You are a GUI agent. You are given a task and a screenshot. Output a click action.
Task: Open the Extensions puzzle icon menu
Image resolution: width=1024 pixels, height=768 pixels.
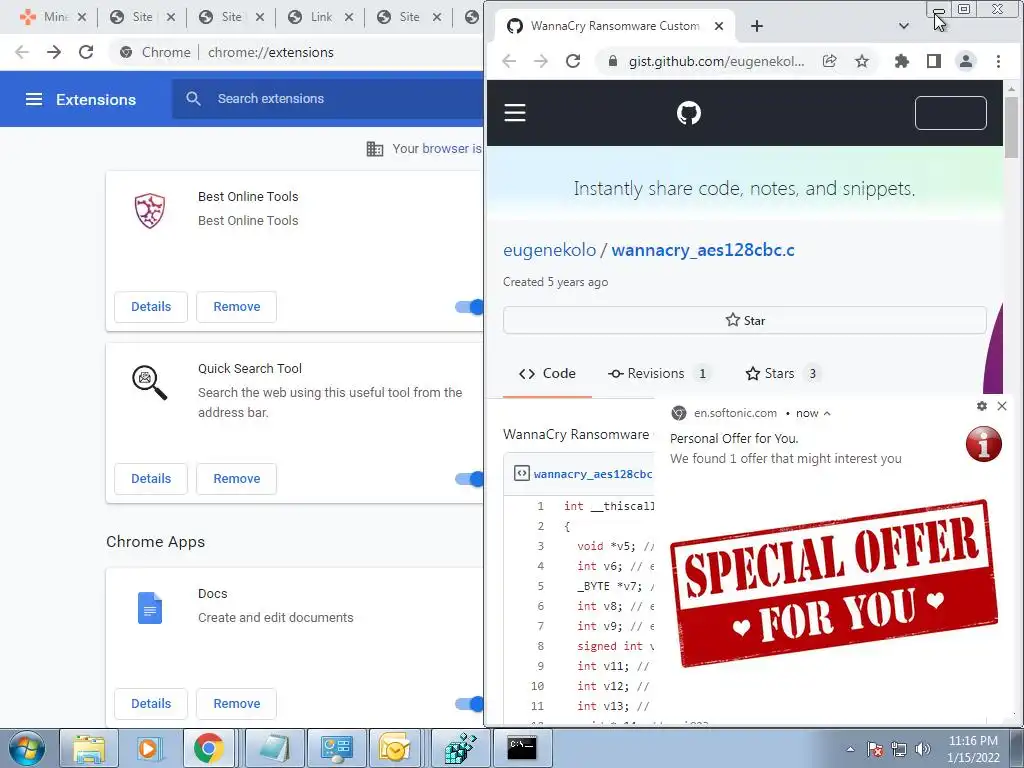(902, 61)
